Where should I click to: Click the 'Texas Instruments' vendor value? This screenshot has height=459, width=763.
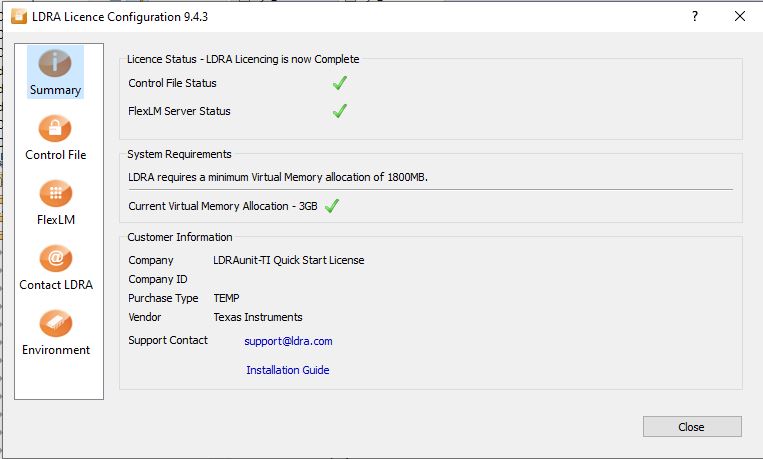click(x=258, y=317)
